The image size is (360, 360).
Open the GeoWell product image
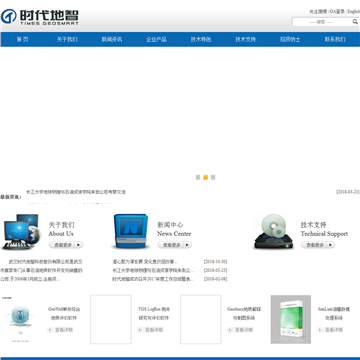(20, 319)
